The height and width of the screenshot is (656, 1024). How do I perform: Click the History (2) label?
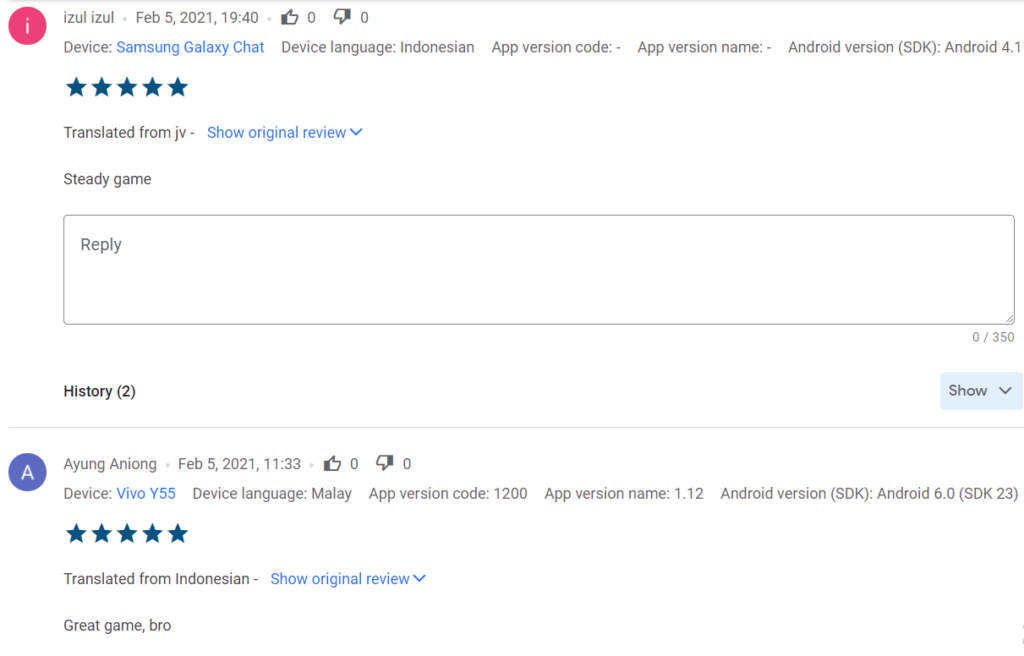tap(99, 391)
